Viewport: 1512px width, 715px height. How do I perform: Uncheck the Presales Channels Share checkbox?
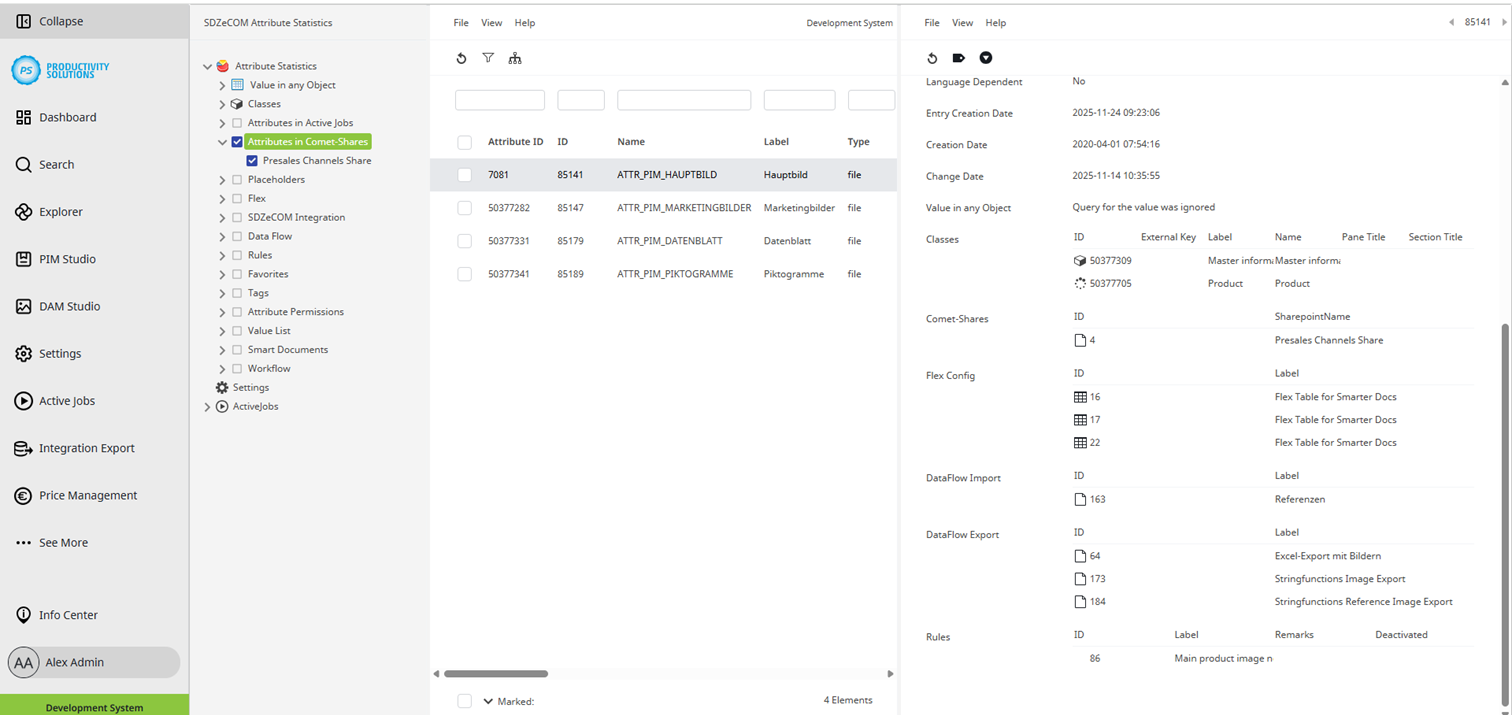click(251, 160)
